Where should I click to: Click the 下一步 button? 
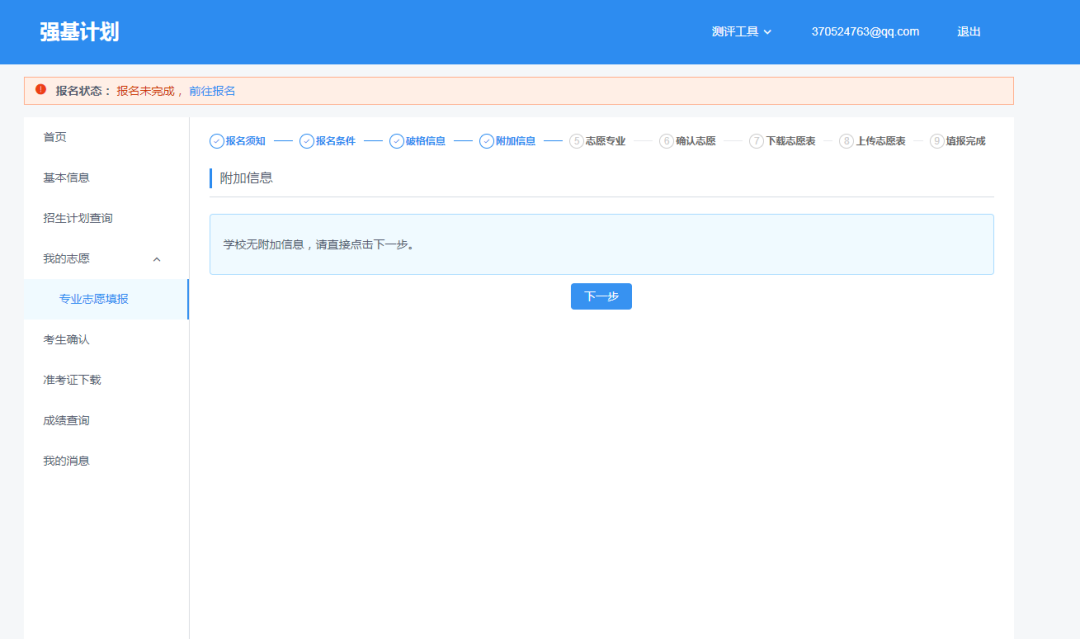(601, 296)
